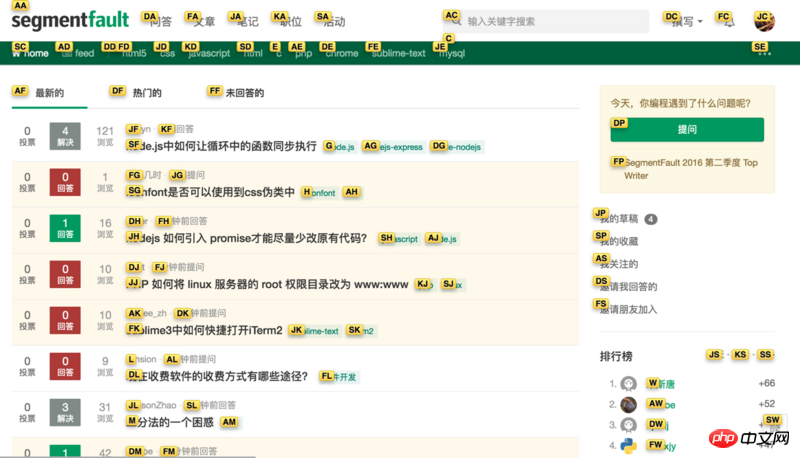
Task: Show more tags via the ellipsis icon
Action: [764, 53]
